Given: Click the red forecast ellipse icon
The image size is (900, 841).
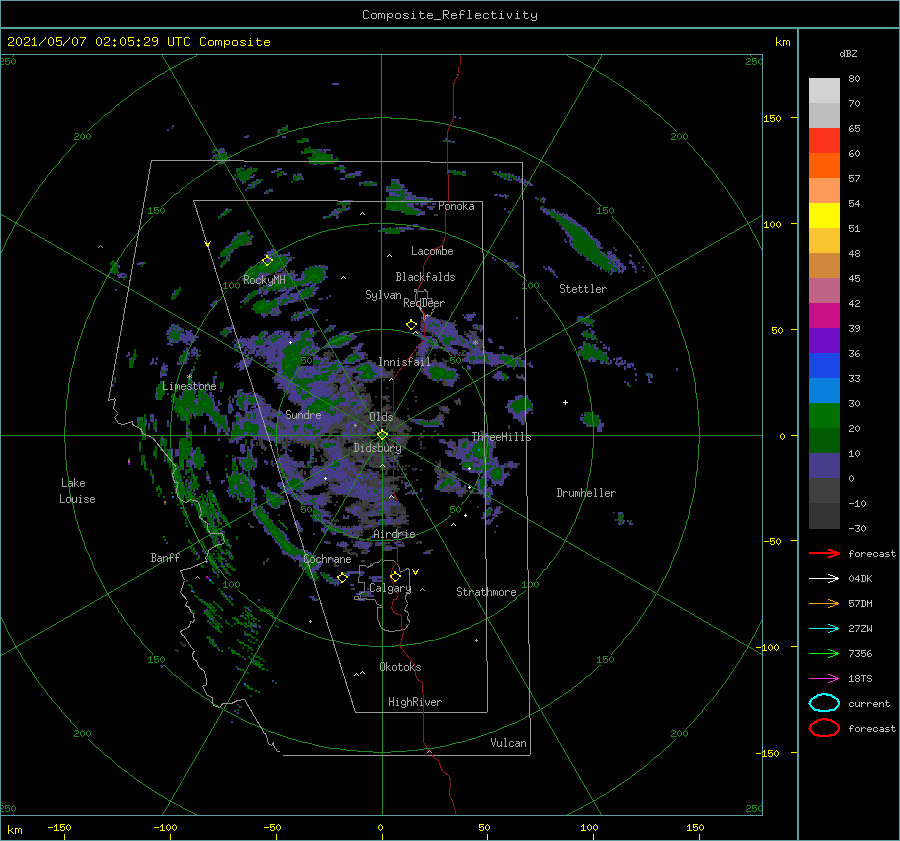Looking at the screenshot, I should point(824,728).
